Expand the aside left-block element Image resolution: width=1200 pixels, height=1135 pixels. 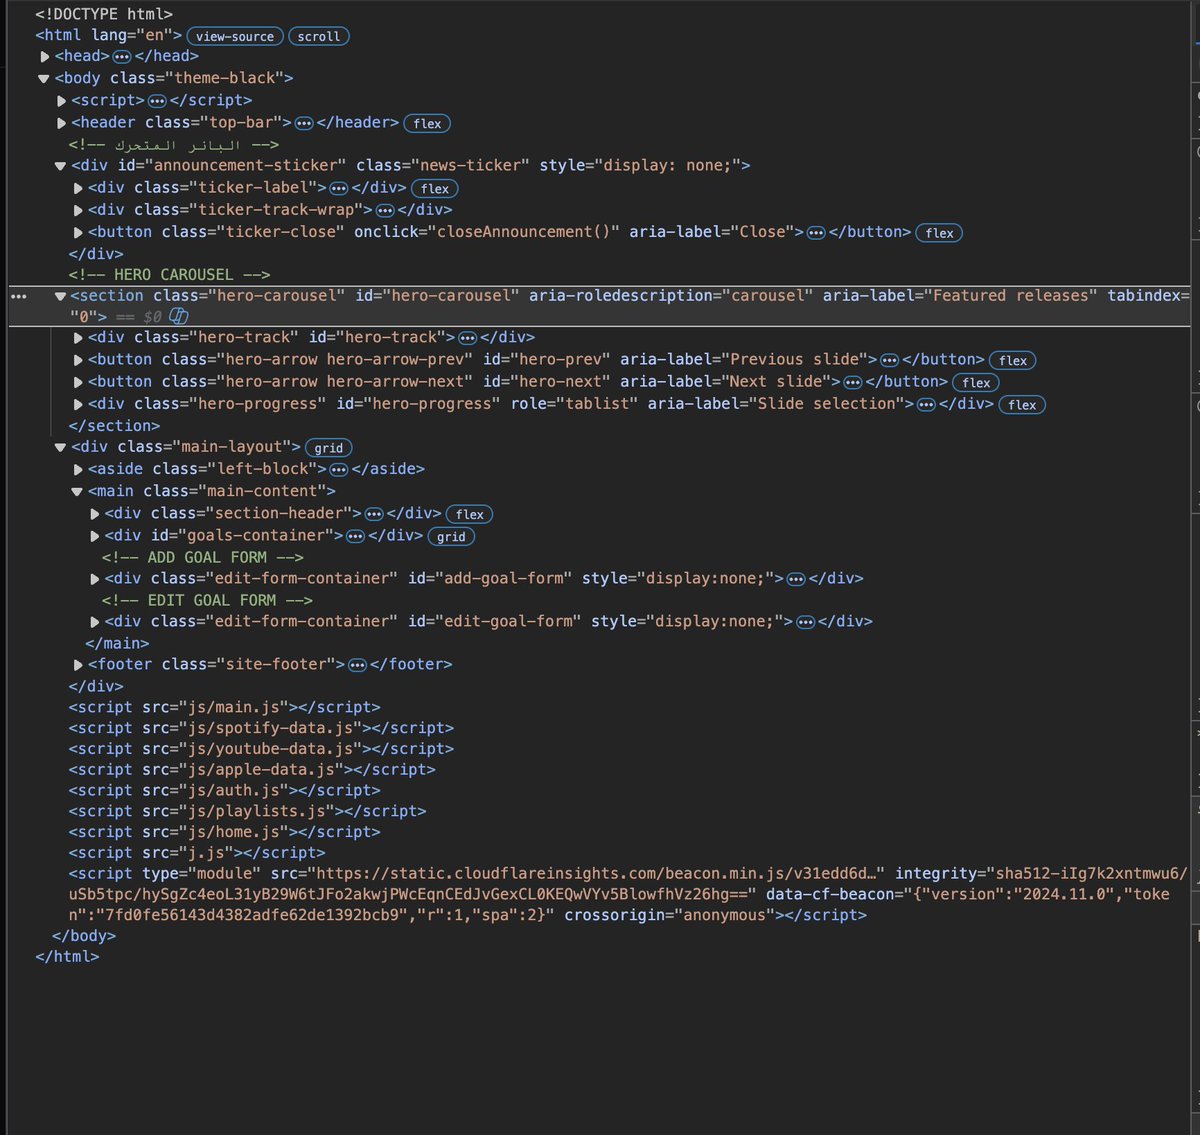pyautogui.click(x=79, y=469)
